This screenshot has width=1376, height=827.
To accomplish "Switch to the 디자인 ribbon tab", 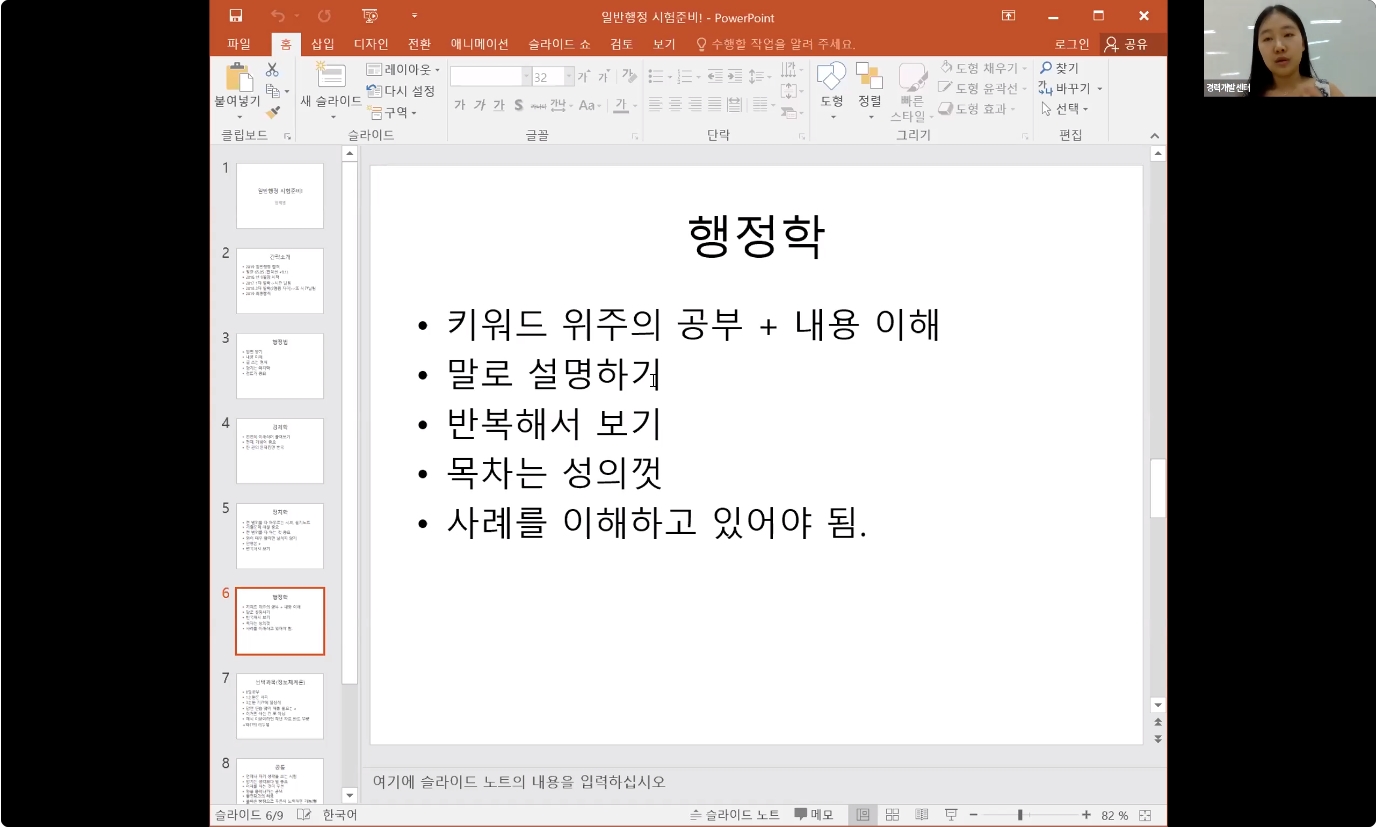I will click(x=371, y=44).
